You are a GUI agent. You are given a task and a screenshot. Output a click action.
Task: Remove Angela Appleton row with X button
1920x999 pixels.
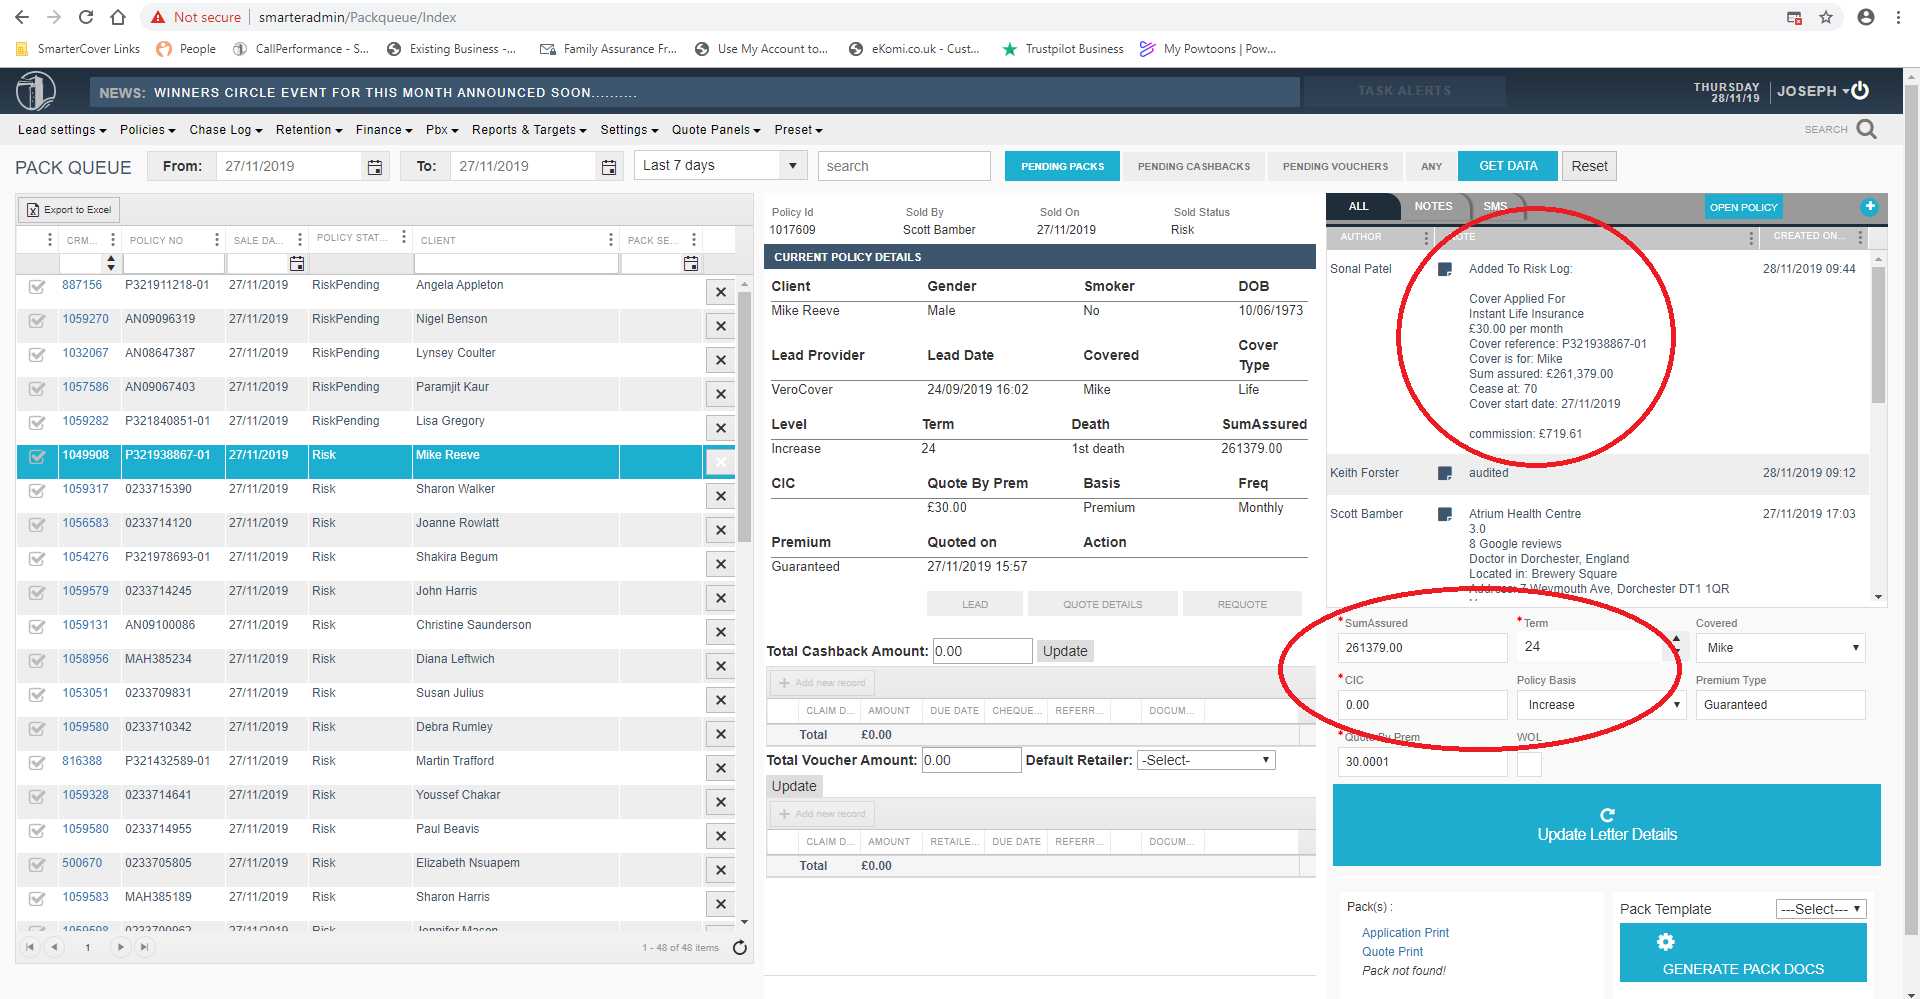pyautogui.click(x=720, y=292)
